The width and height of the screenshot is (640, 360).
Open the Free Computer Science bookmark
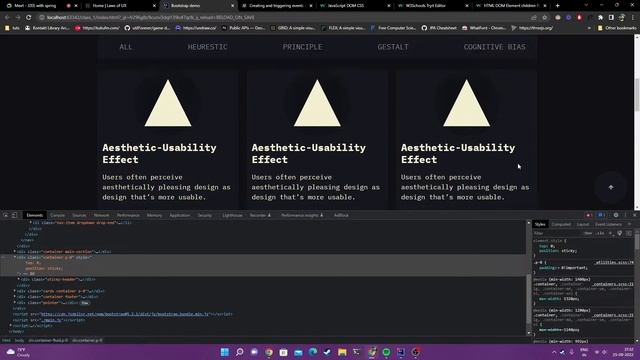coord(393,28)
